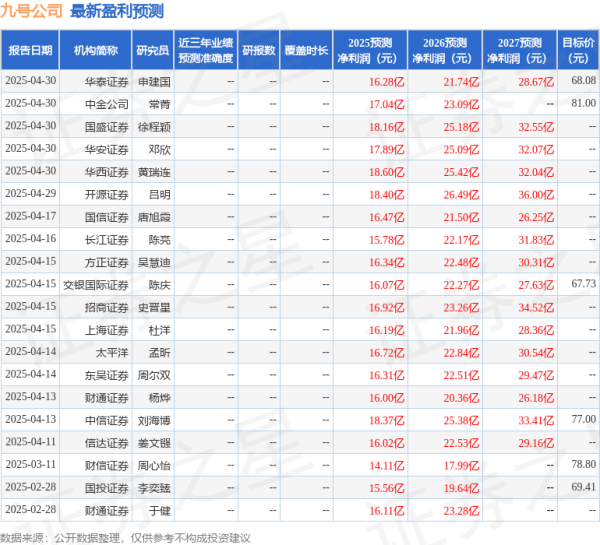The height and width of the screenshot is (545, 600).
Task: Click analyst name 徐程颖
Action: [x=154, y=127]
